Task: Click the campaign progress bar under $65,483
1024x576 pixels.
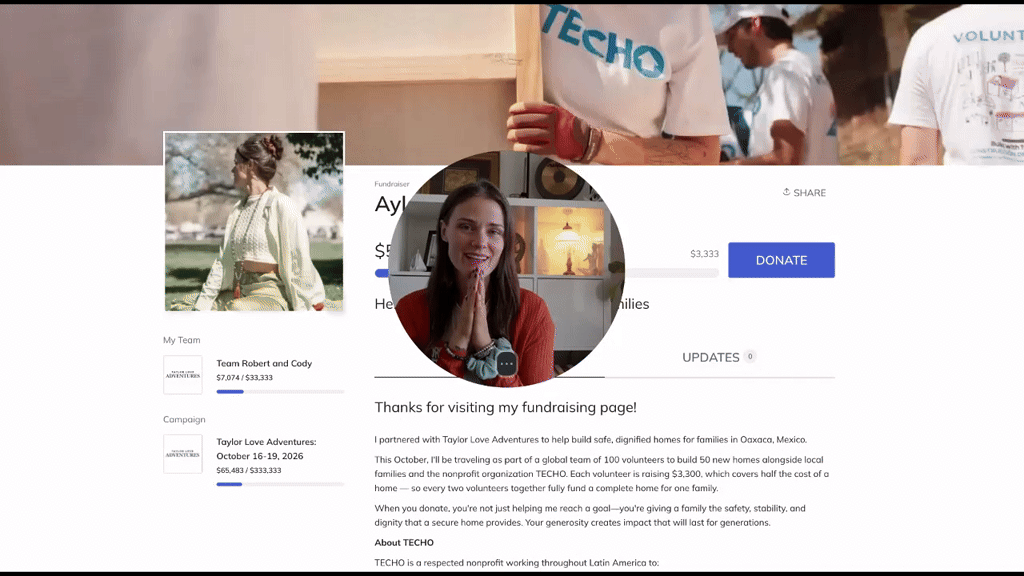Action: point(280,485)
